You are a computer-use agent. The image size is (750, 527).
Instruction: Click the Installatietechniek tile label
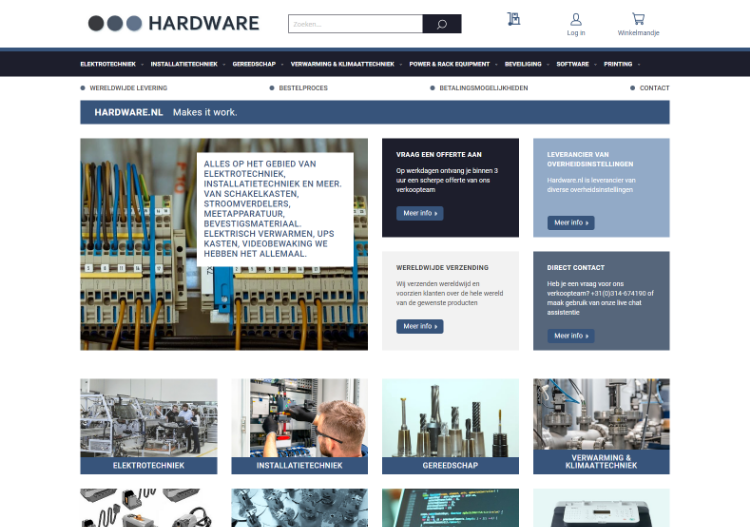pyautogui.click(x=299, y=466)
